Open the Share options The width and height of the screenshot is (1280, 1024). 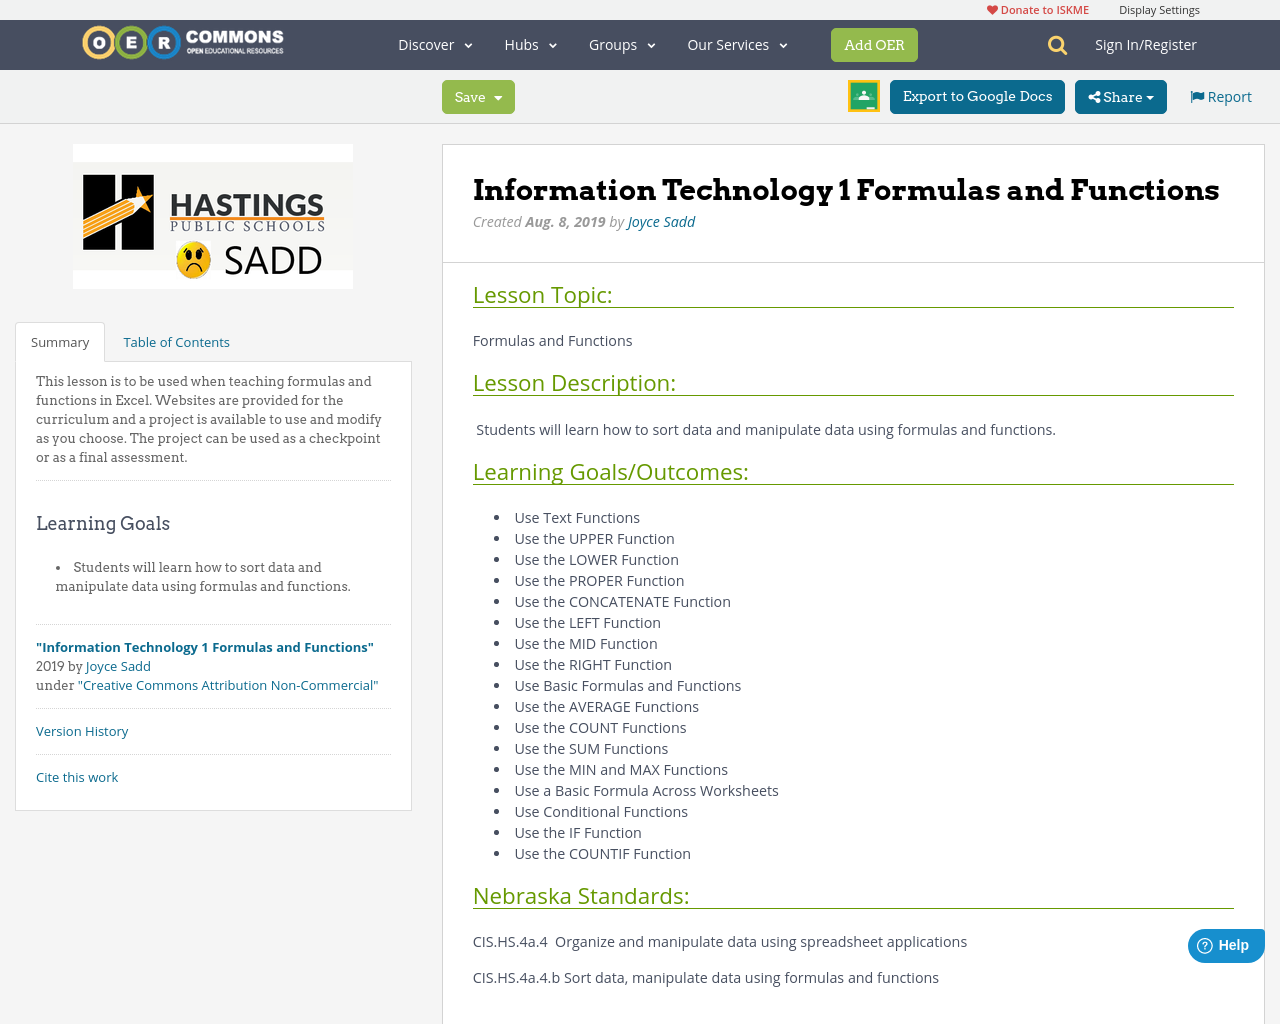(1120, 95)
